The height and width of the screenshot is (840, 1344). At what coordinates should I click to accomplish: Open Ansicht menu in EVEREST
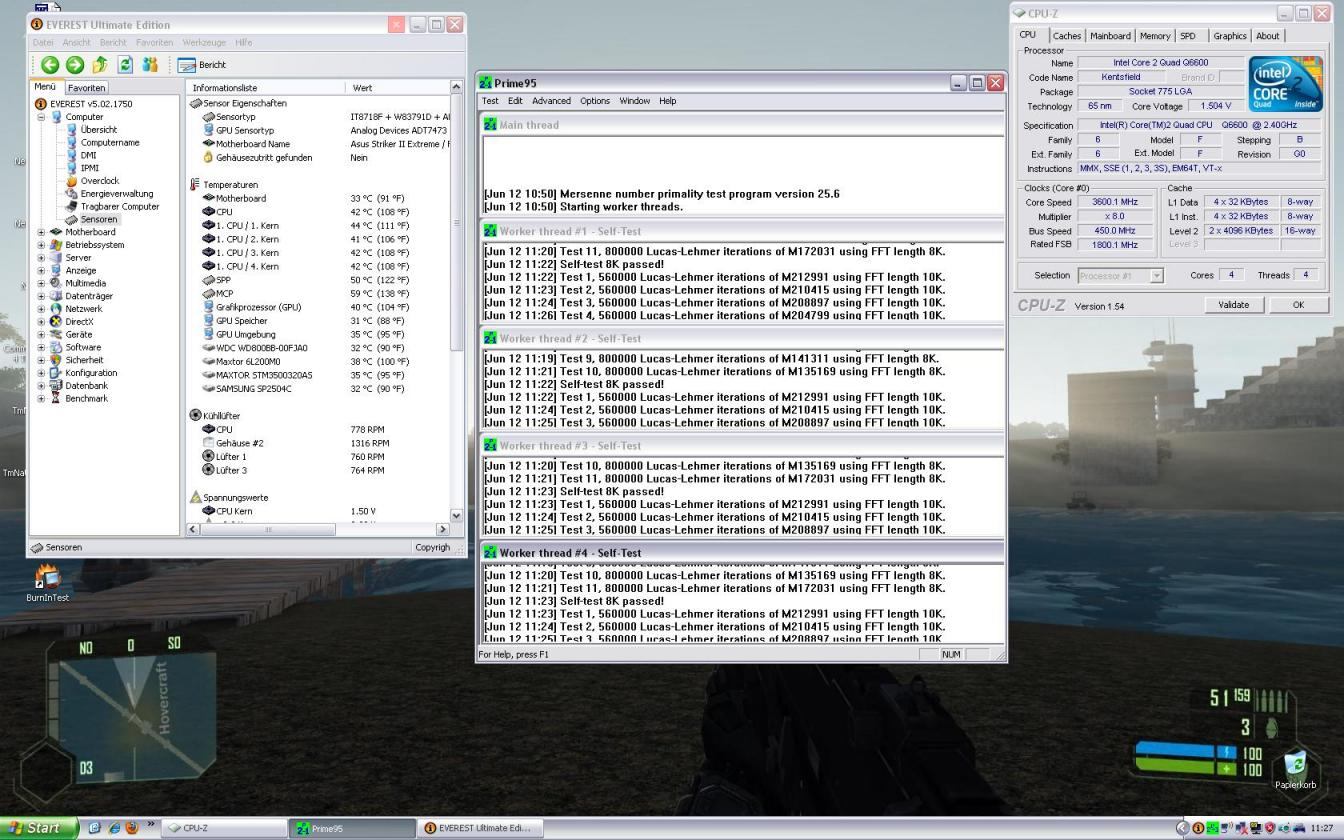point(76,42)
